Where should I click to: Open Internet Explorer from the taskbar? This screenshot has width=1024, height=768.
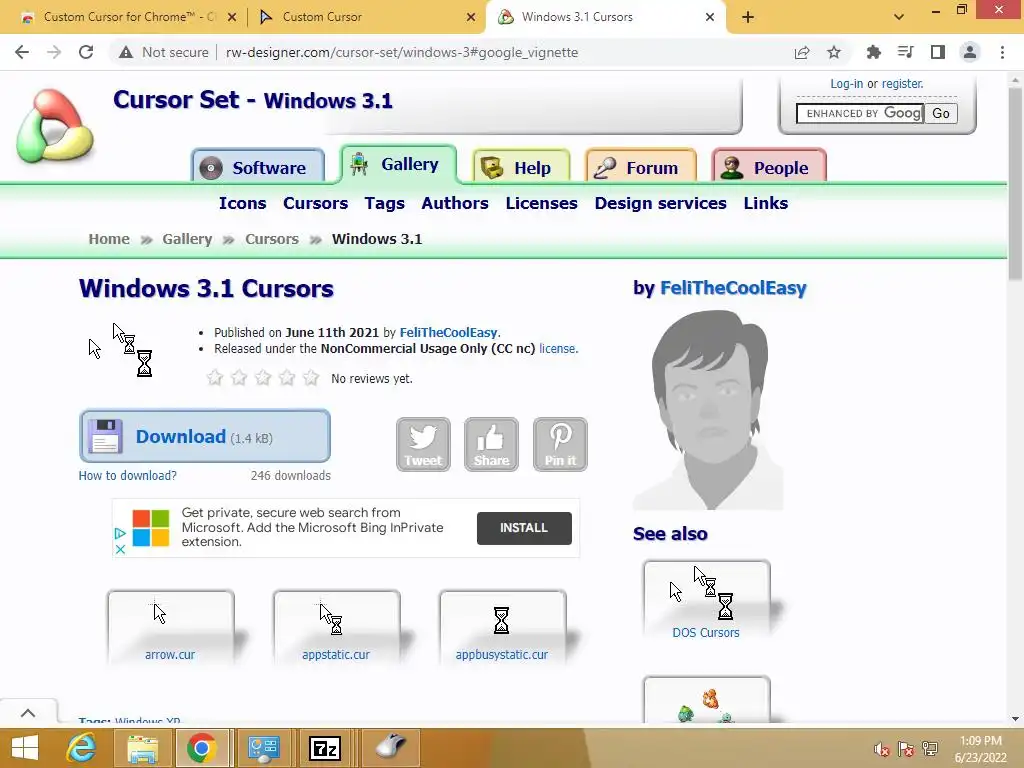tap(82, 748)
